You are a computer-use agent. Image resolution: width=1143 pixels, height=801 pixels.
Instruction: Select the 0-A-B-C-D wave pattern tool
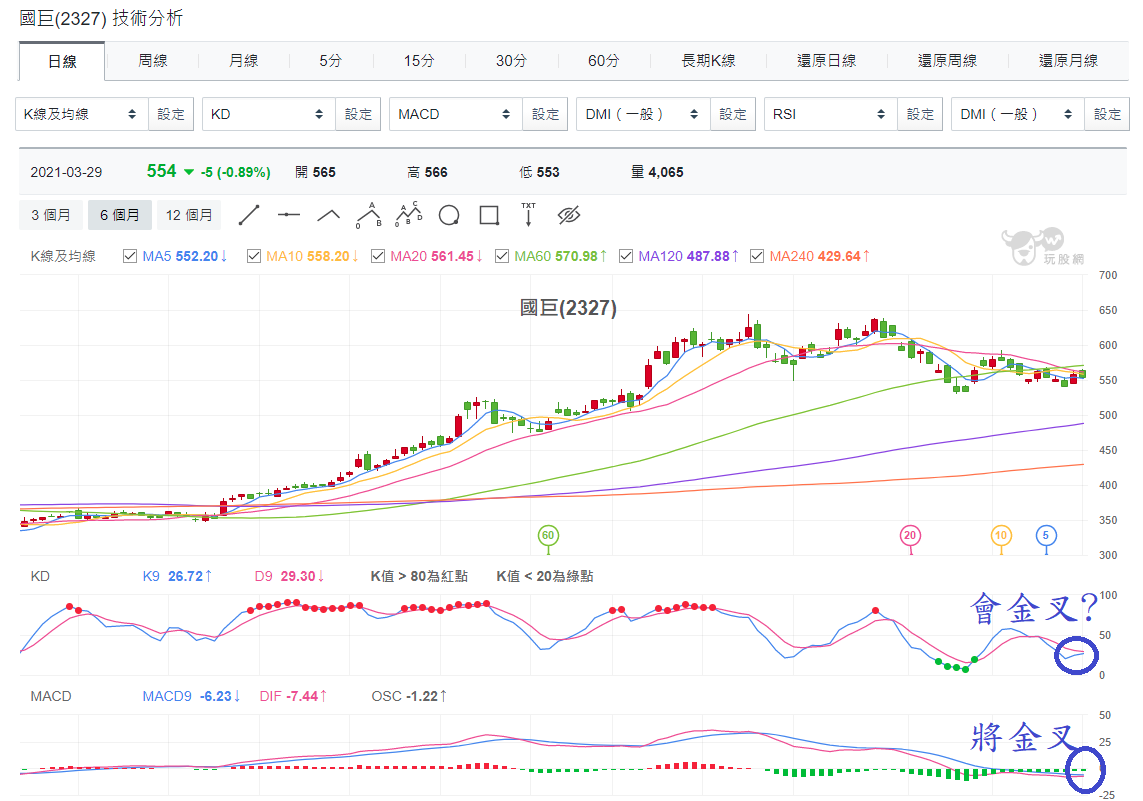click(409, 214)
